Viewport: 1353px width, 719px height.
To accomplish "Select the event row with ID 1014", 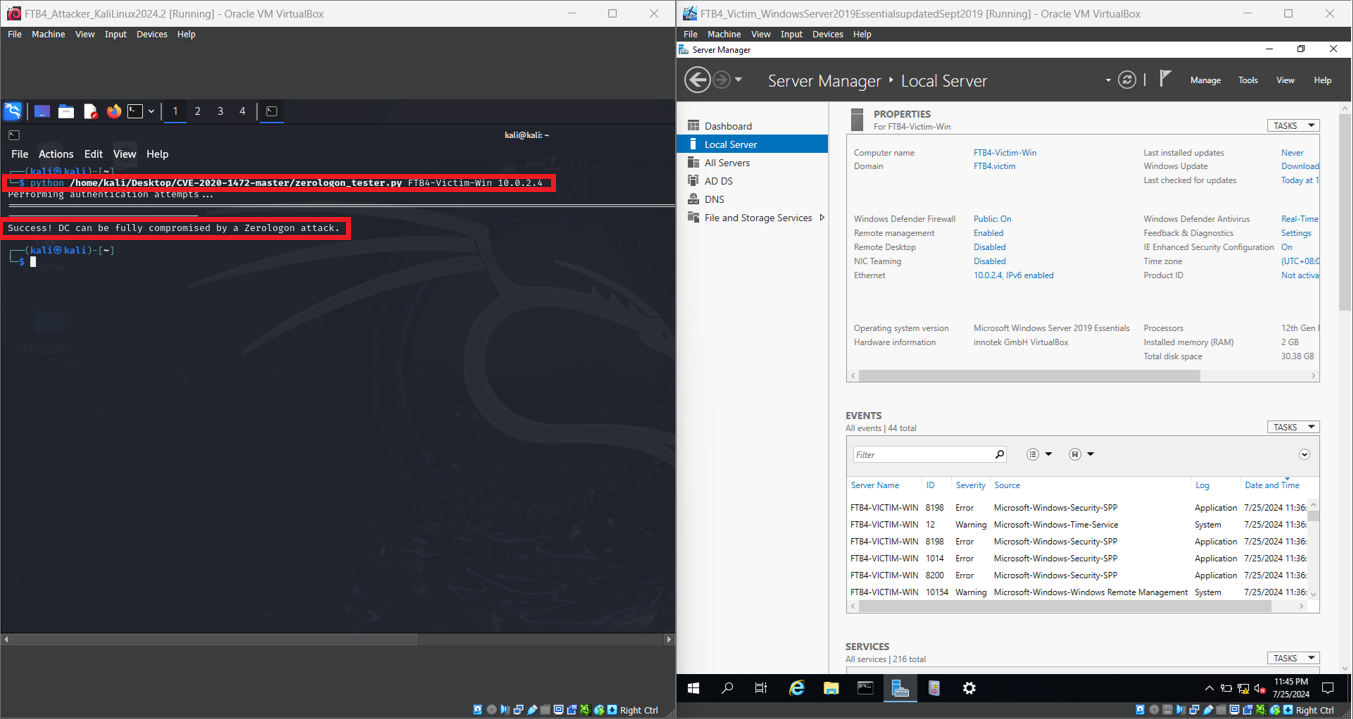I will [1078, 558].
